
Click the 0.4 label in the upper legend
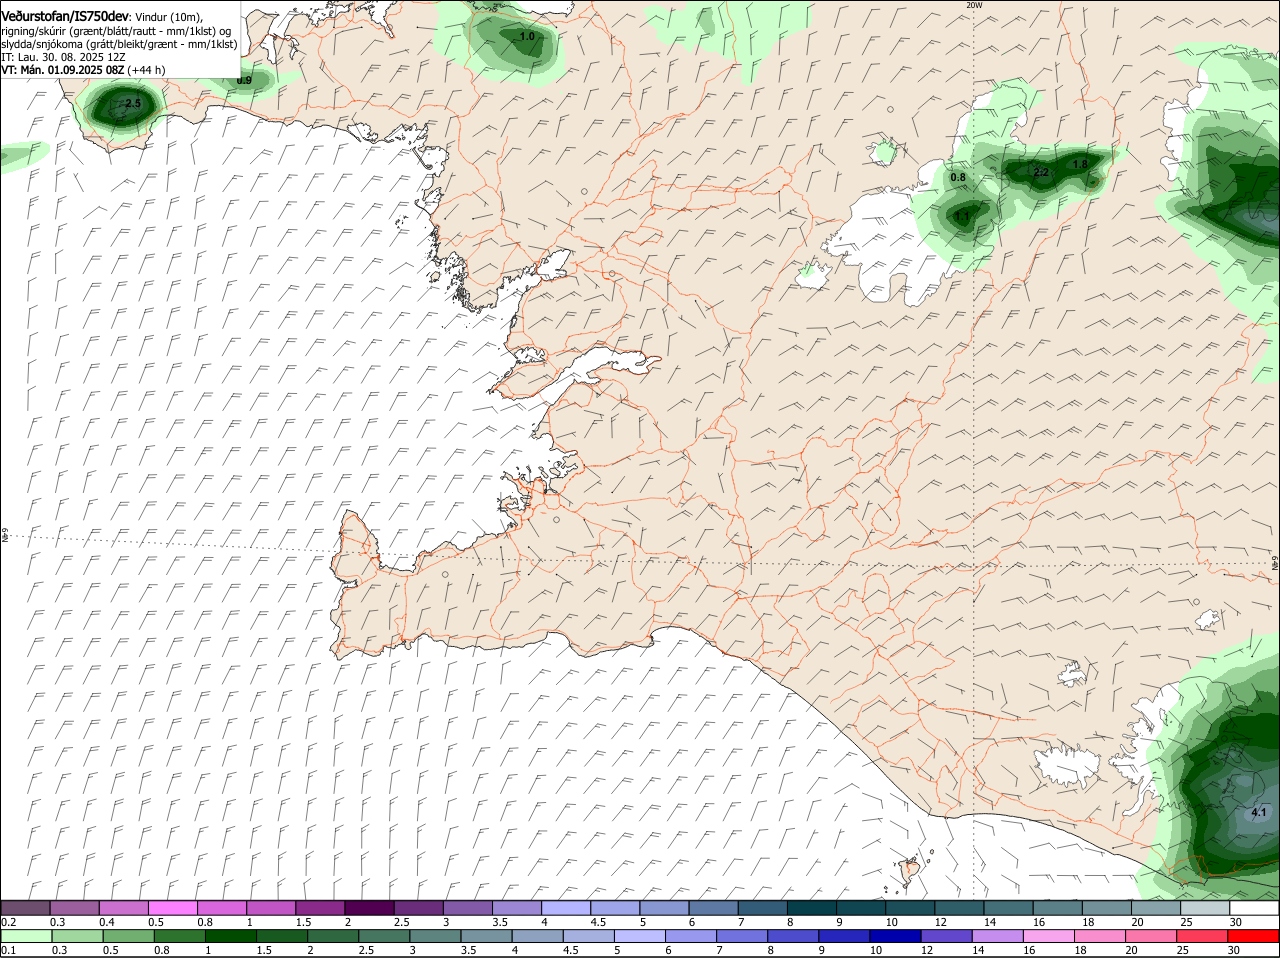pos(107,922)
